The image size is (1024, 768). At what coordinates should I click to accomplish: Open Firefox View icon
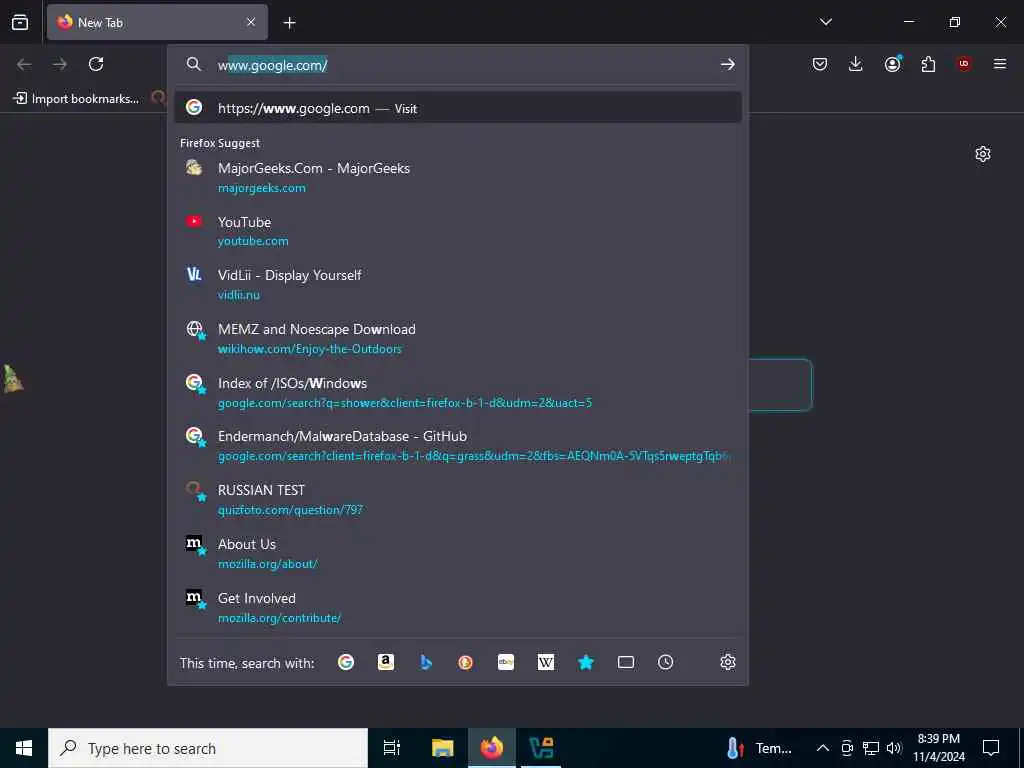tap(20, 22)
